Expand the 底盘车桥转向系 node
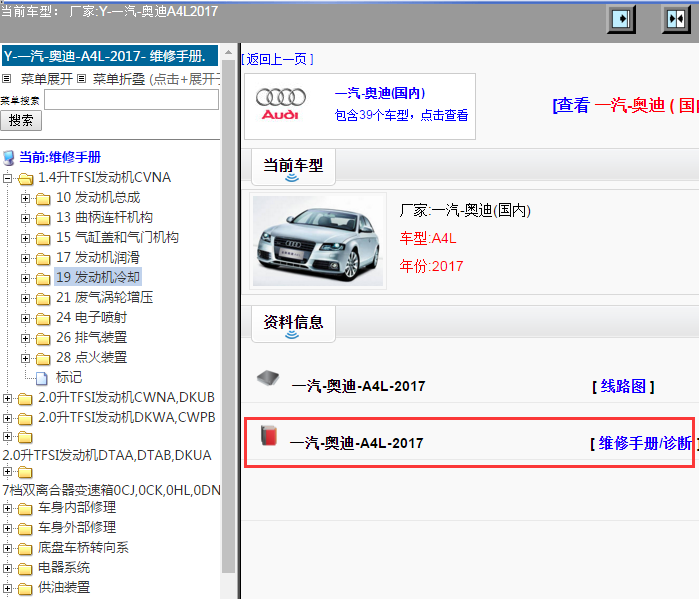699x599 pixels. pos(7,548)
